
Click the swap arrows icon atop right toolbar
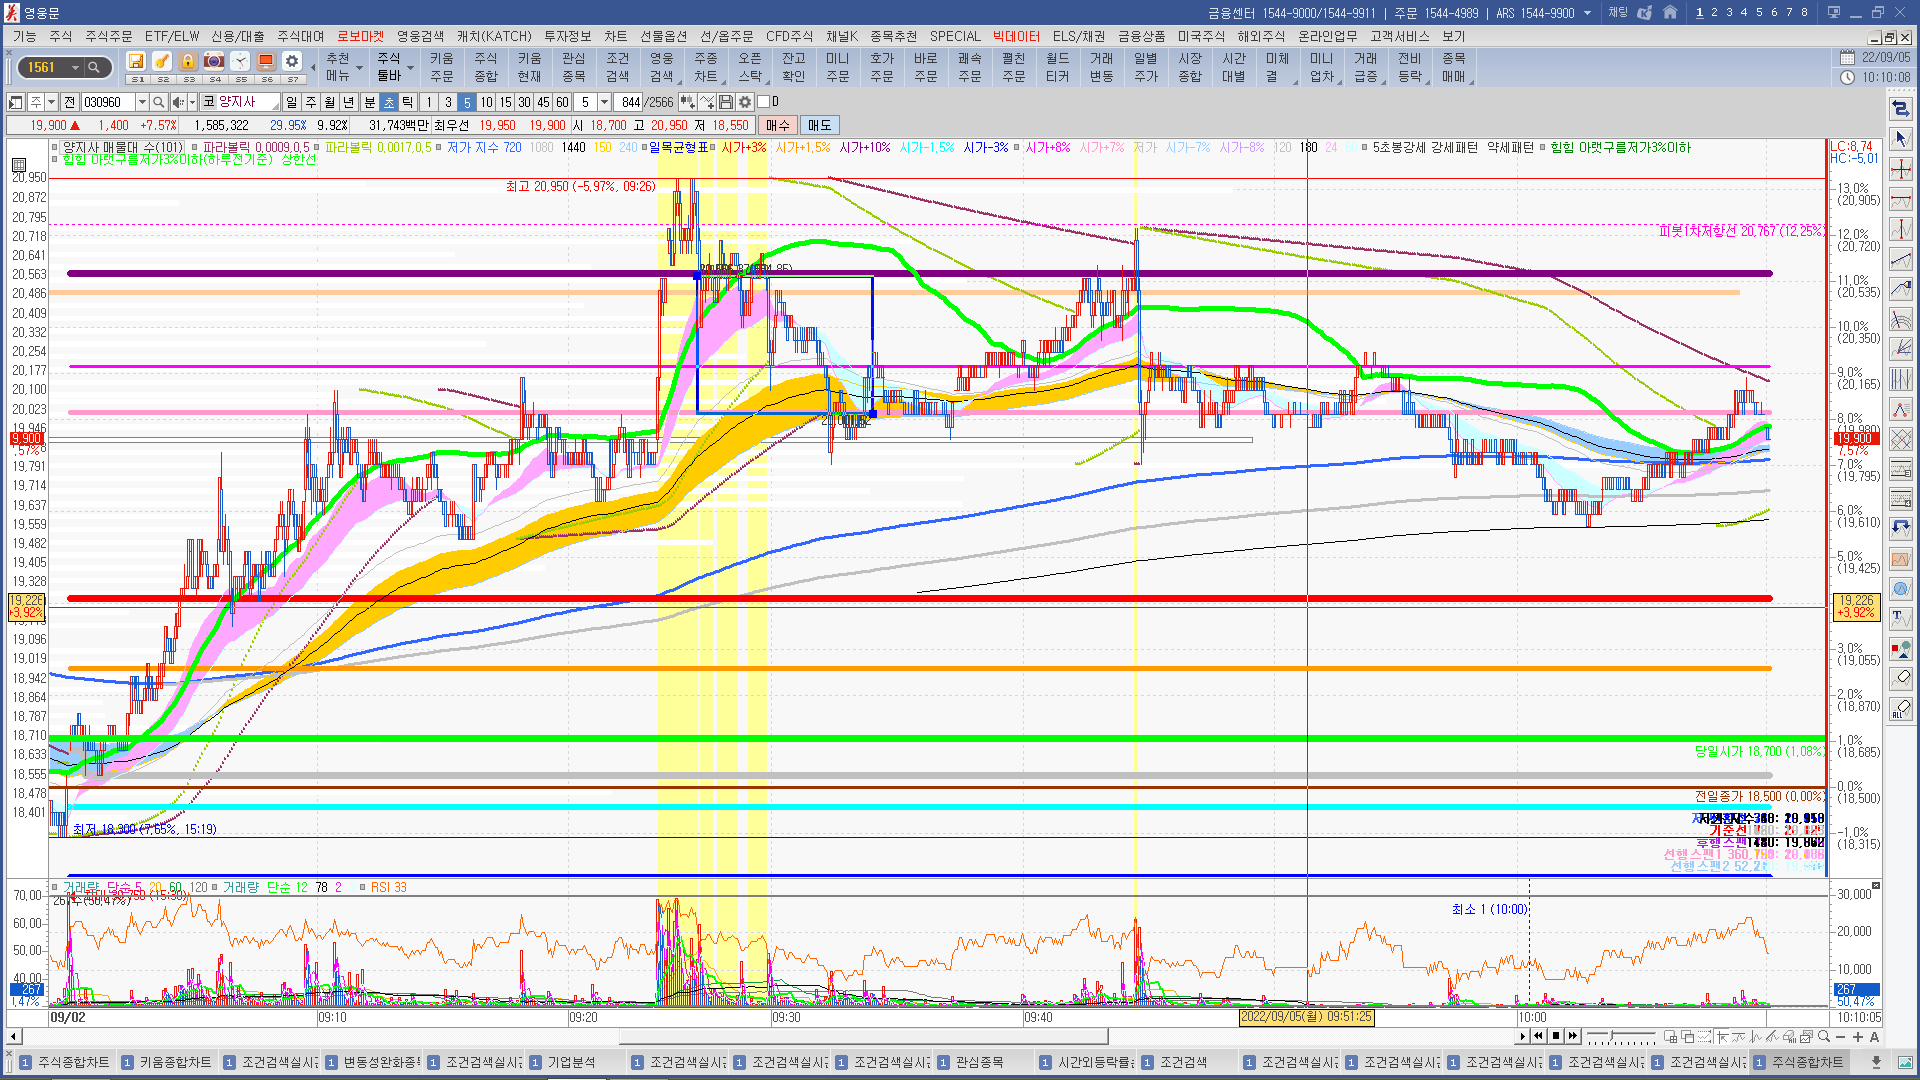1901,108
